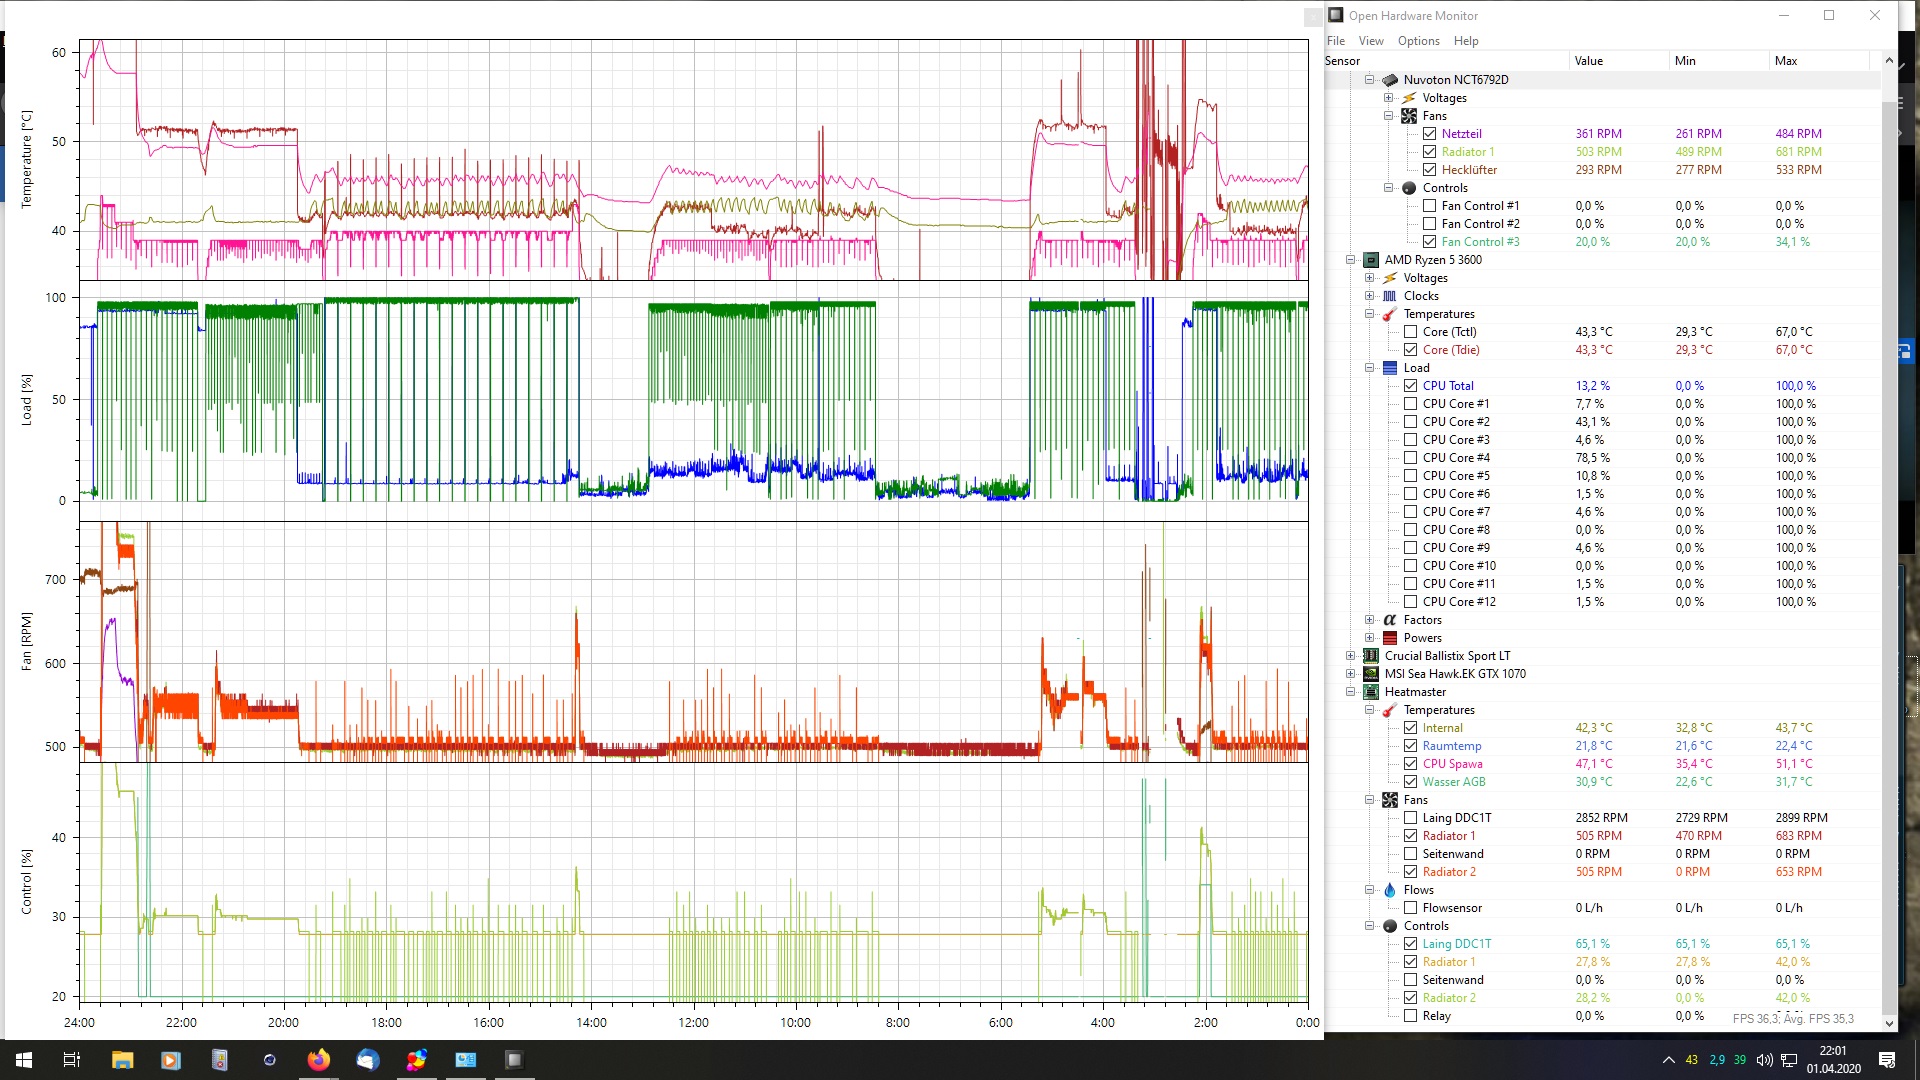1920x1080 pixels.
Task: Click the Crucial Ballistix Sport LT memory icon
Action: tap(1371, 656)
